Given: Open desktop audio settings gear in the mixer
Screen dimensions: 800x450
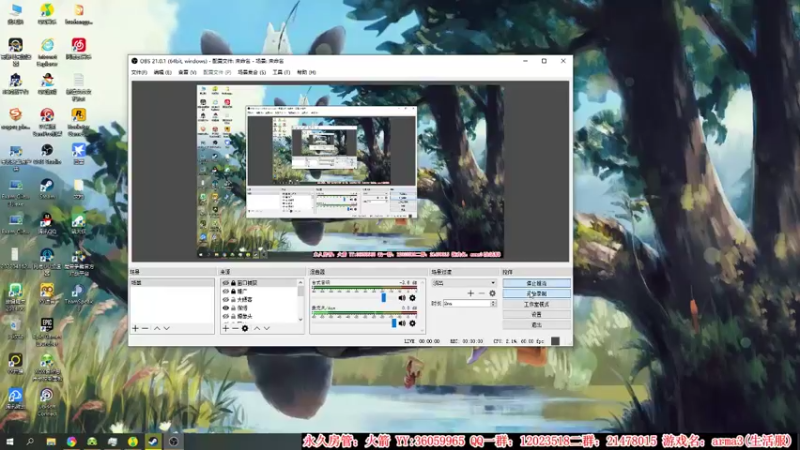Looking at the screenshot, I should point(412,297).
